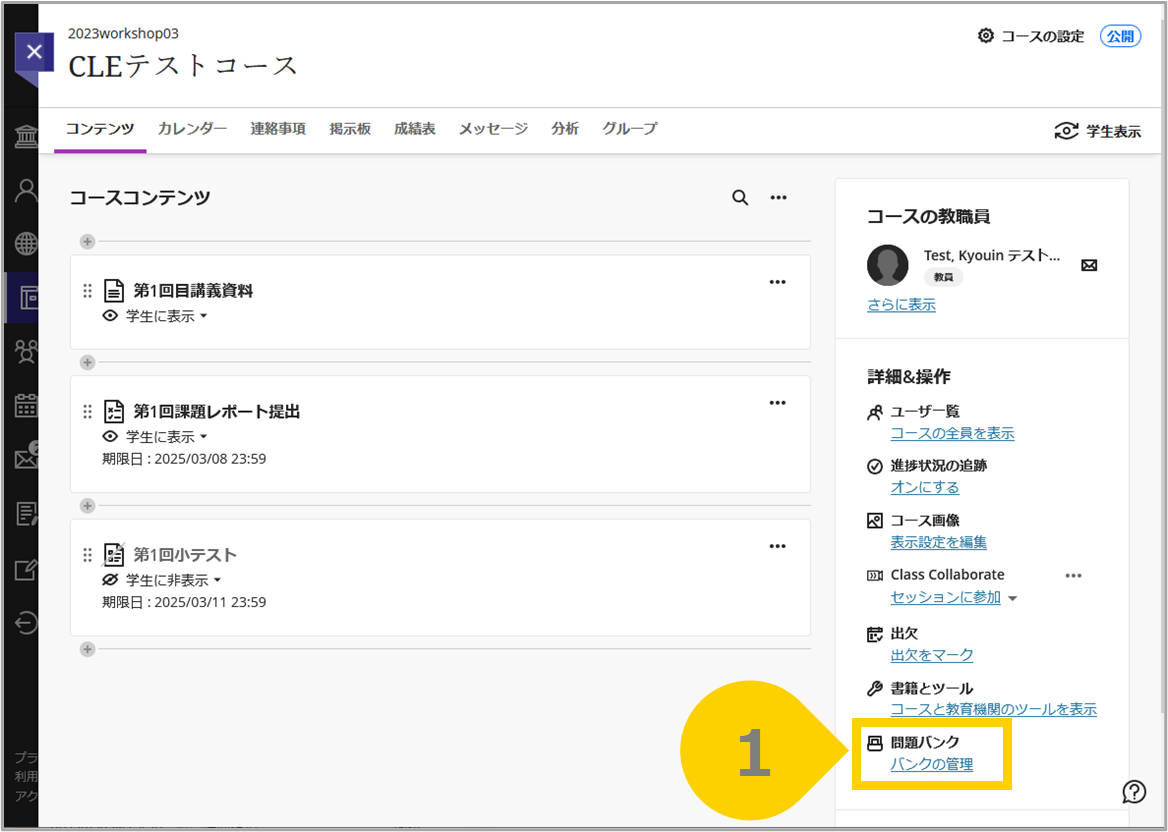Click the 期限日 2025/03/08 23:59 text
The height and width of the screenshot is (832, 1168).
tap(184, 459)
